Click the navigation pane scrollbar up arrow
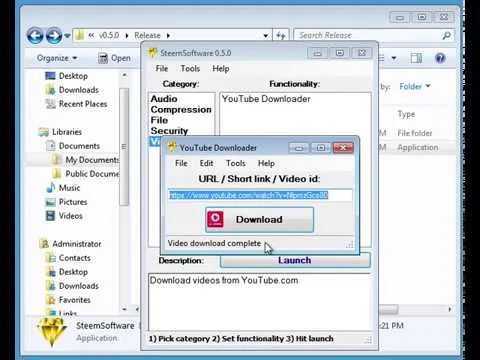The image size is (480, 360). click(124, 75)
